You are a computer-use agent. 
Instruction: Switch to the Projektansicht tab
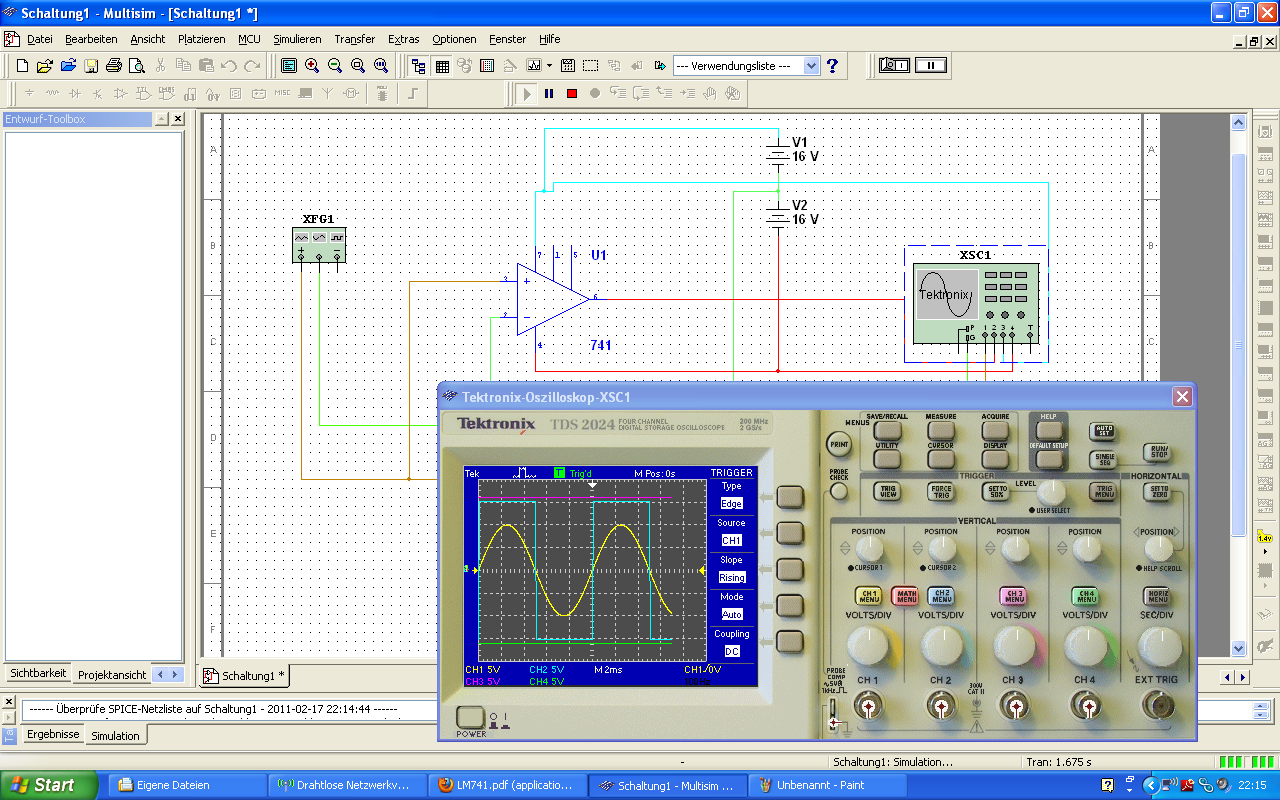pos(112,675)
